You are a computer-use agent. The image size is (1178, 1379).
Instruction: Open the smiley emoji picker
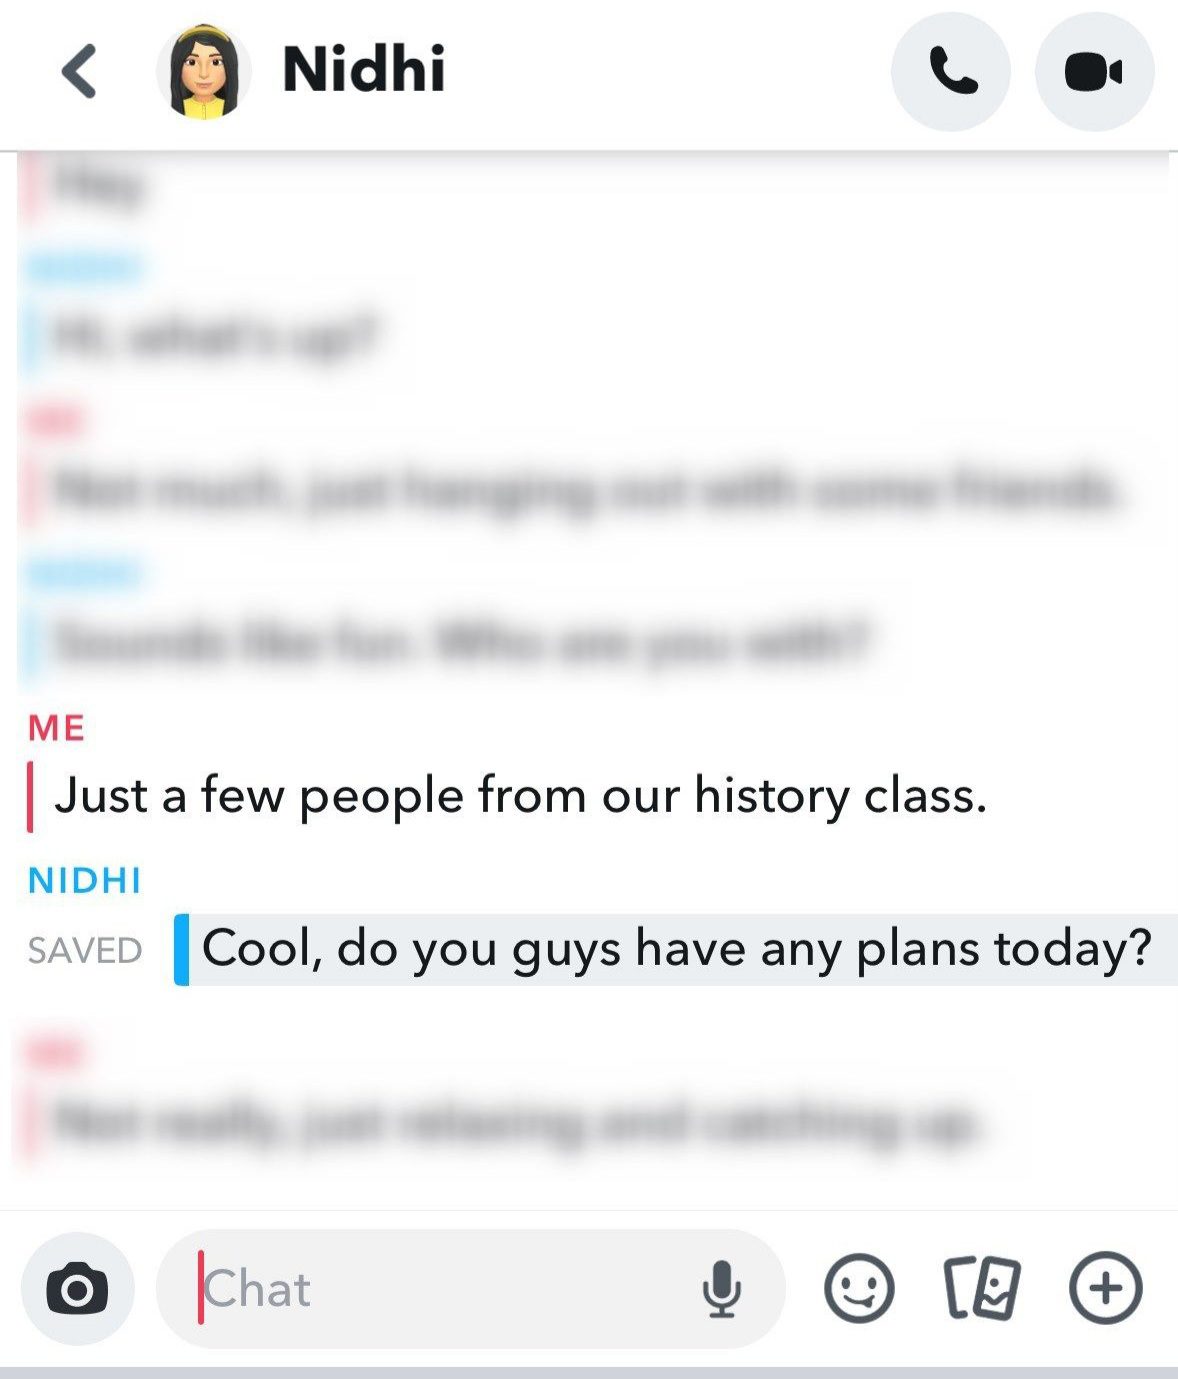click(x=859, y=1288)
